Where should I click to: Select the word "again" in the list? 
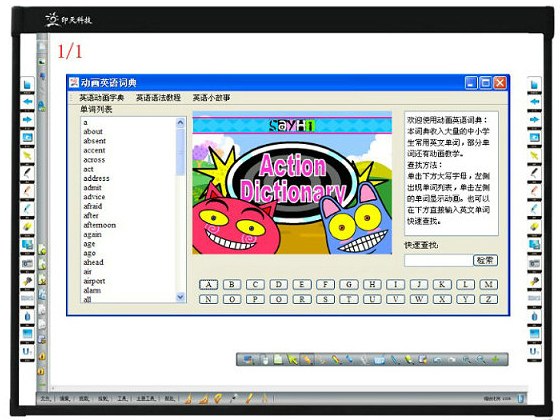click(x=92, y=235)
